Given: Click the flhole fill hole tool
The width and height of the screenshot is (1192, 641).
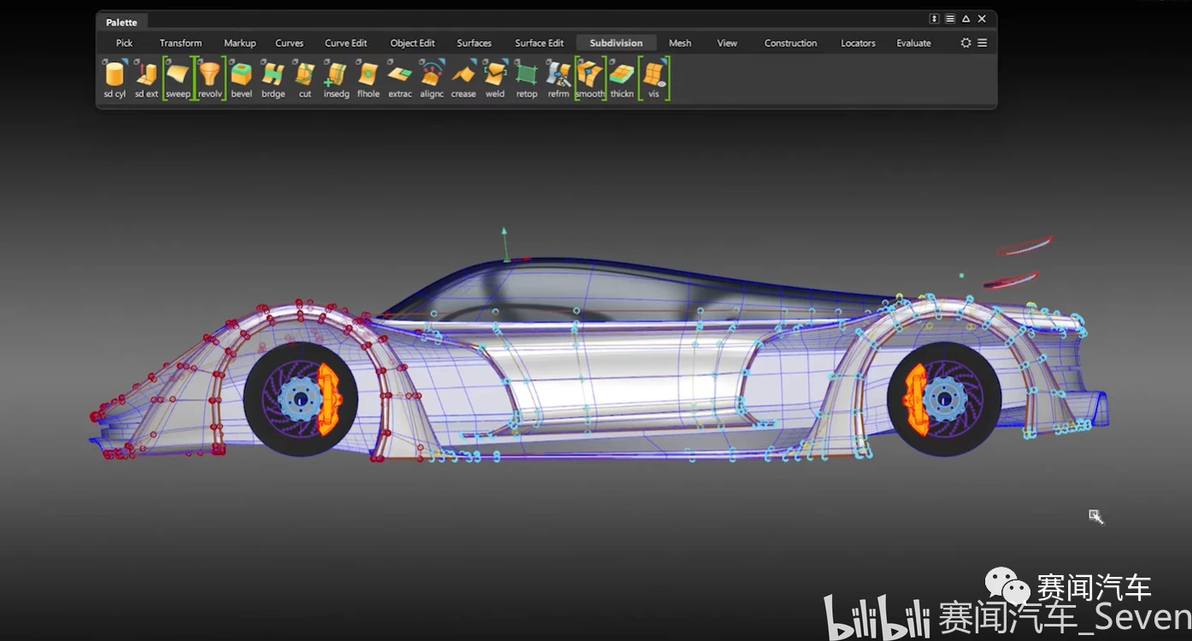Looking at the screenshot, I should (368, 74).
